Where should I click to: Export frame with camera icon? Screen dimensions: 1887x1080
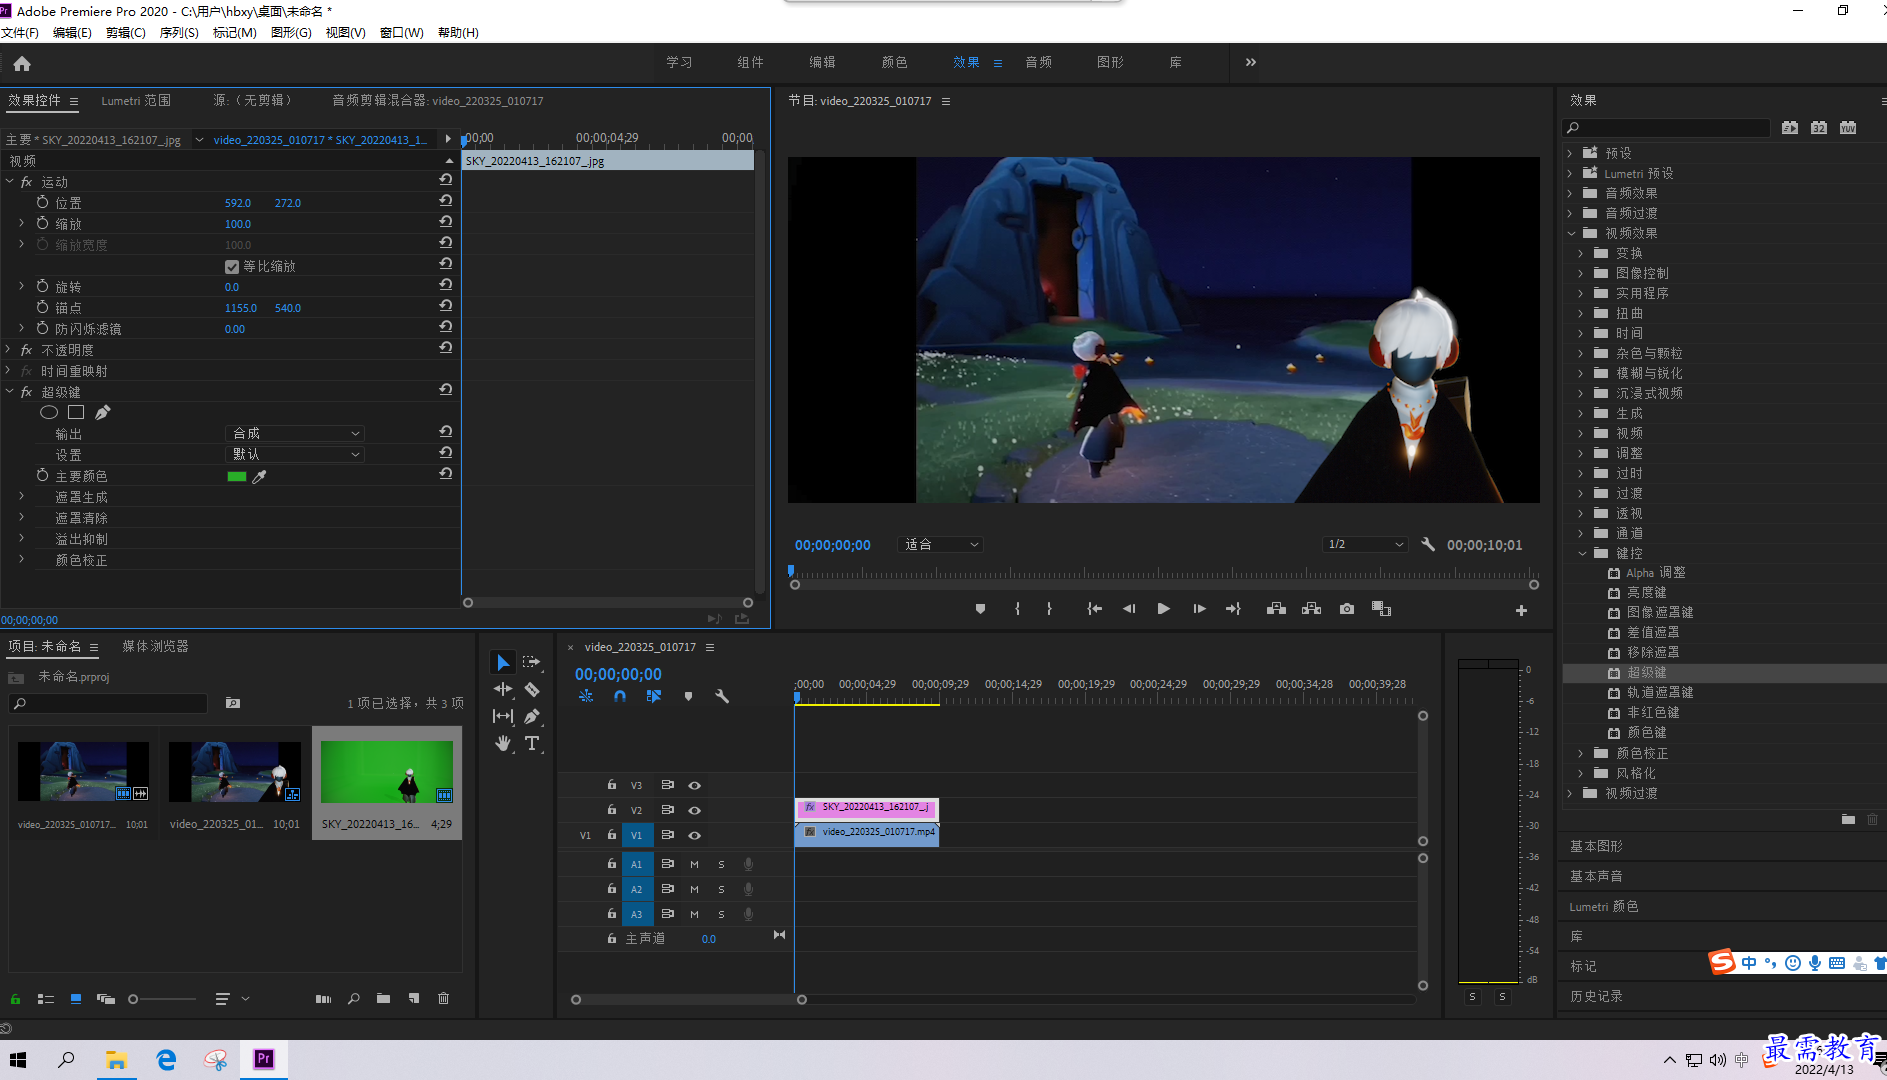point(1347,609)
